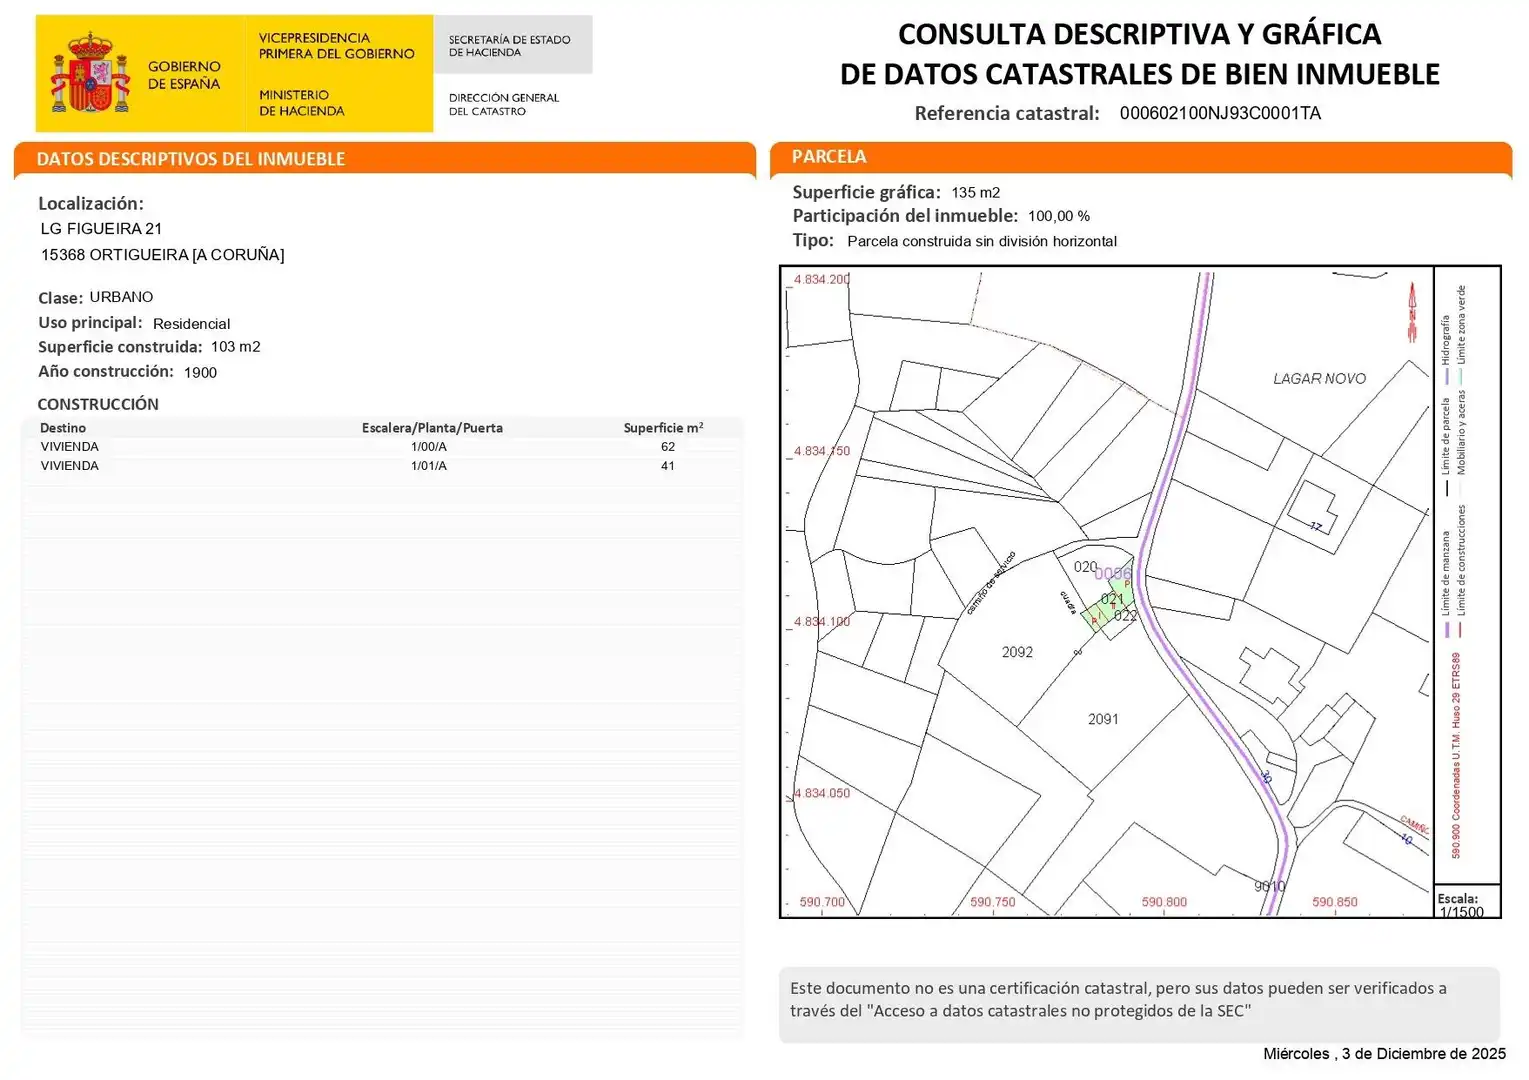Click the 'Destino' column header

63,428
